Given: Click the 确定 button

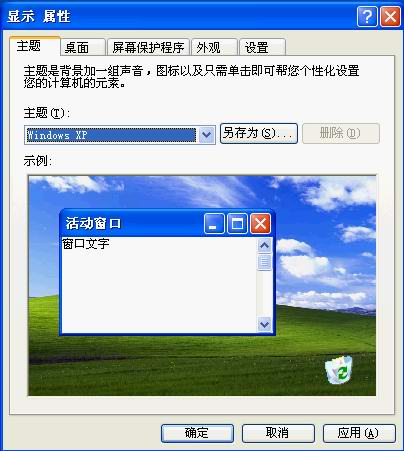Looking at the screenshot, I should coord(197,433).
